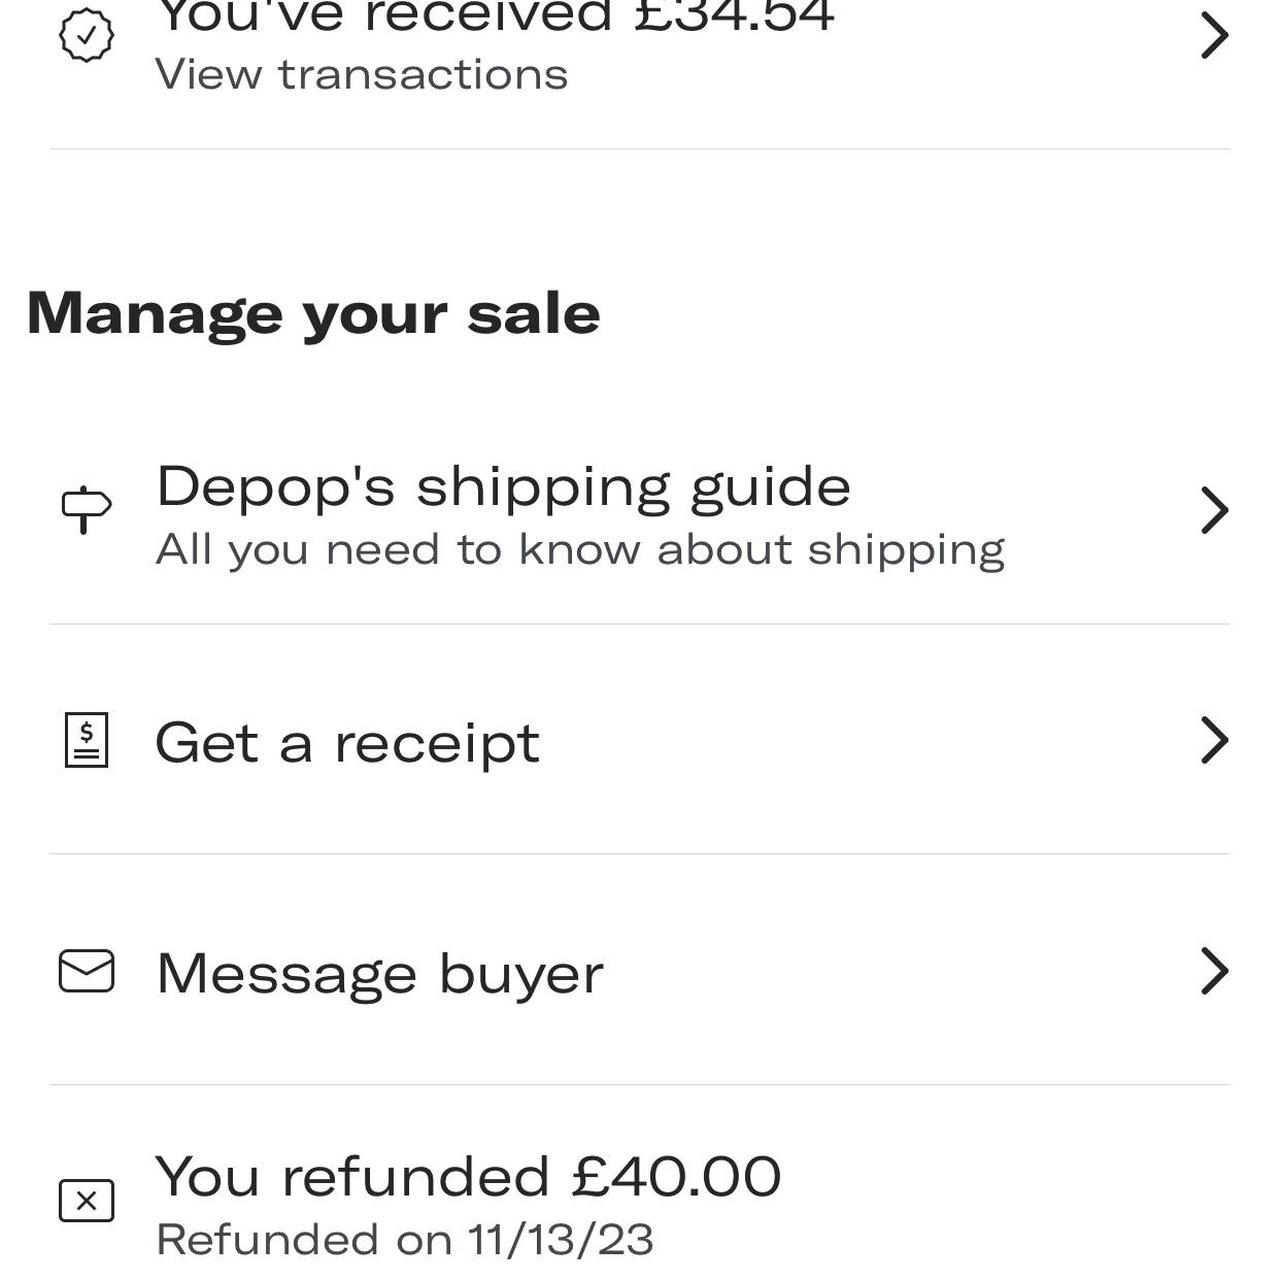
Task: Click the envelope icon next to Message buyer
Action: coord(86,970)
